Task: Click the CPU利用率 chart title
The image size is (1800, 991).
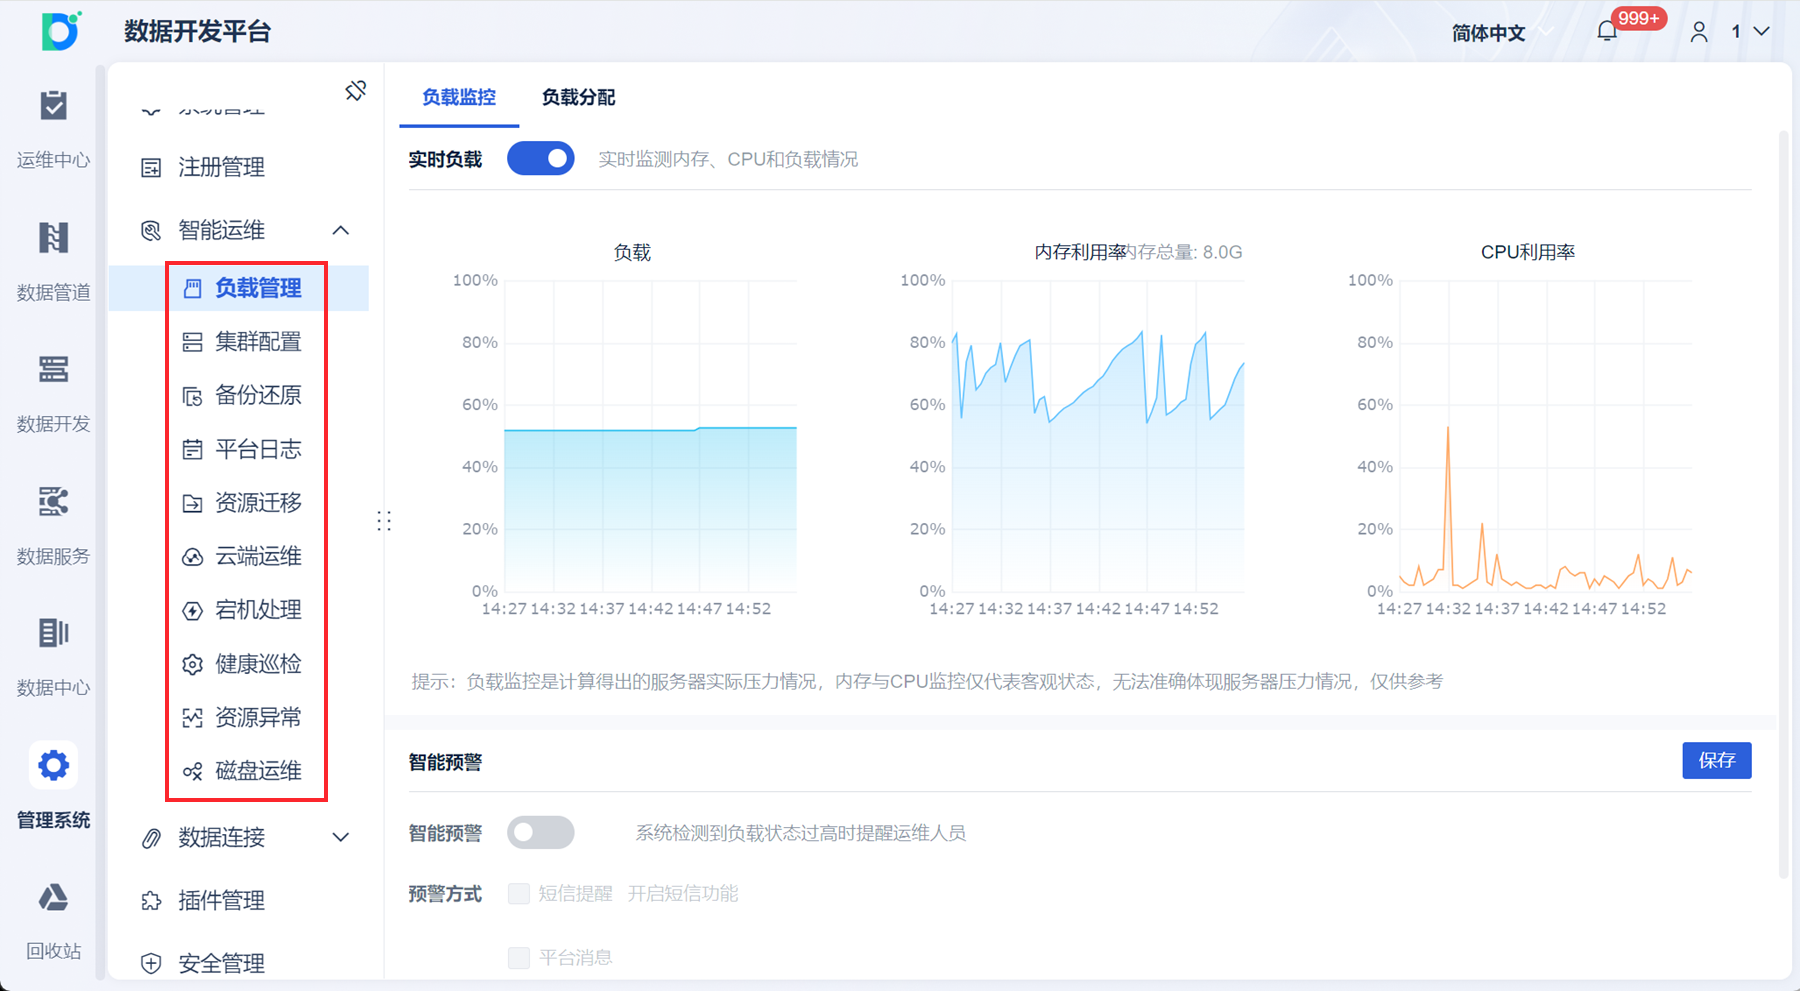Action: pos(1527,253)
